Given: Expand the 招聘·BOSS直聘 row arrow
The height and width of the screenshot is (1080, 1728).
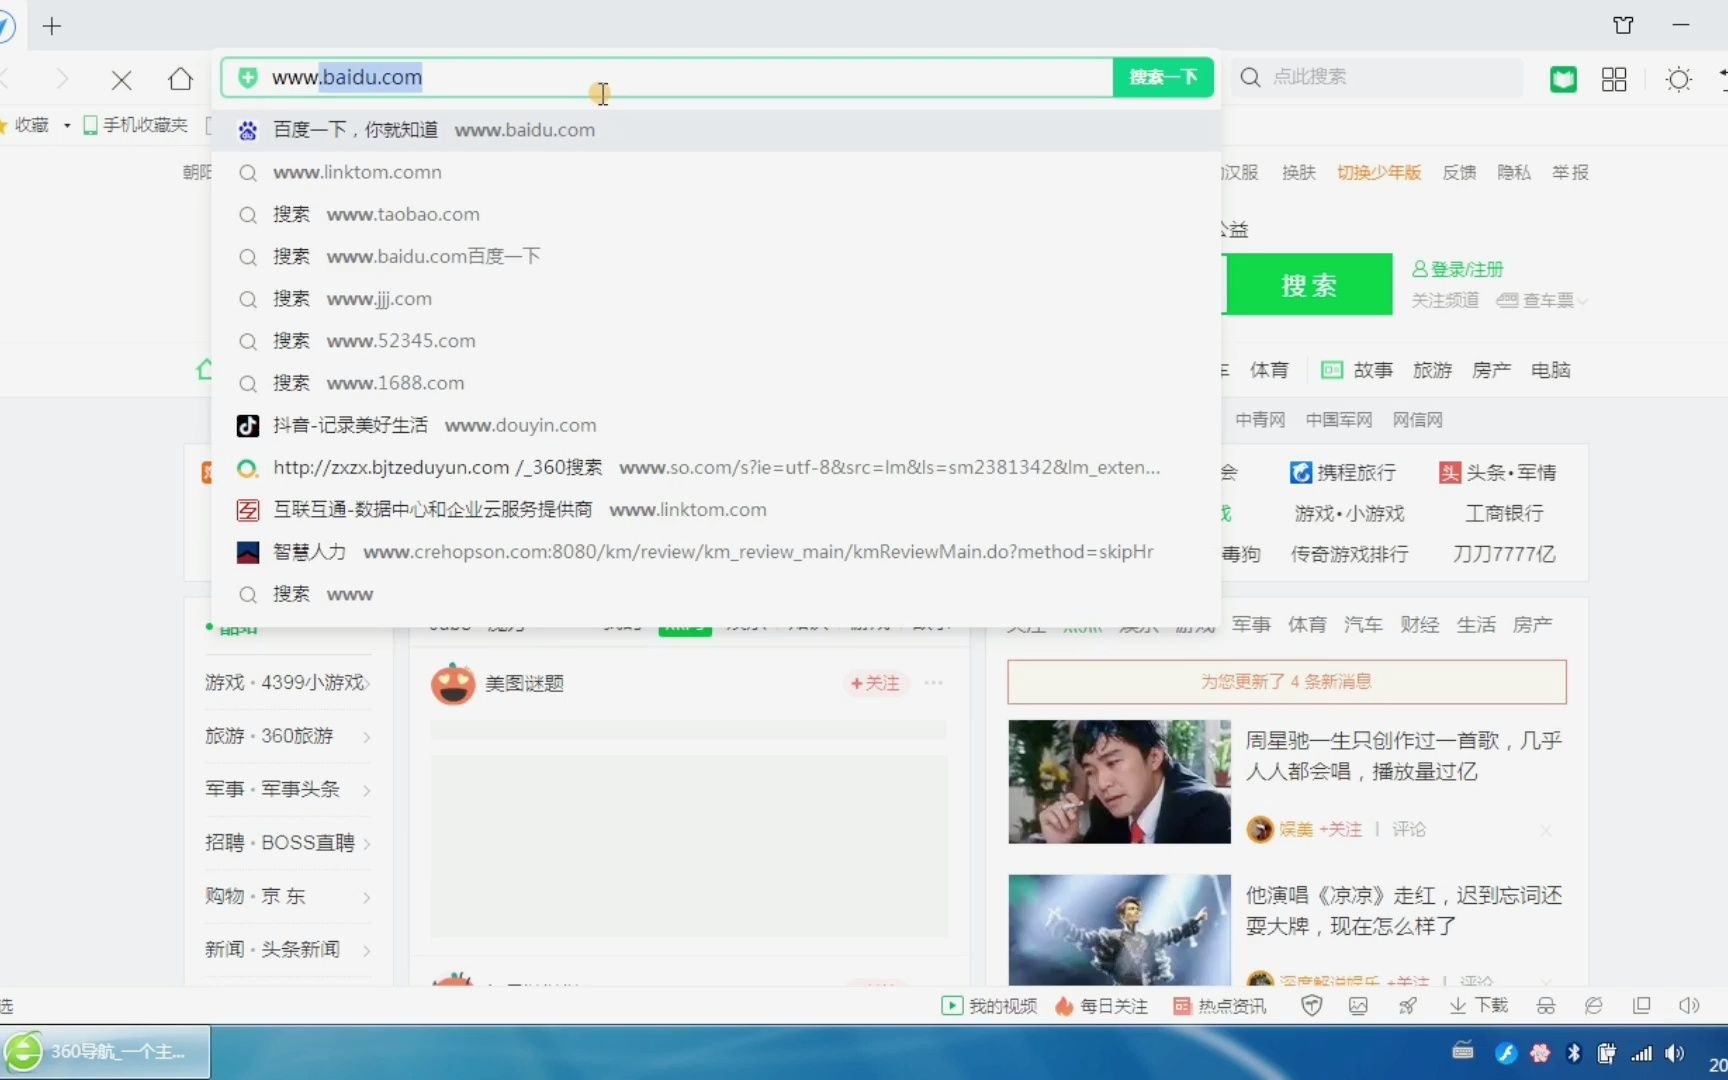Looking at the screenshot, I should coord(367,844).
